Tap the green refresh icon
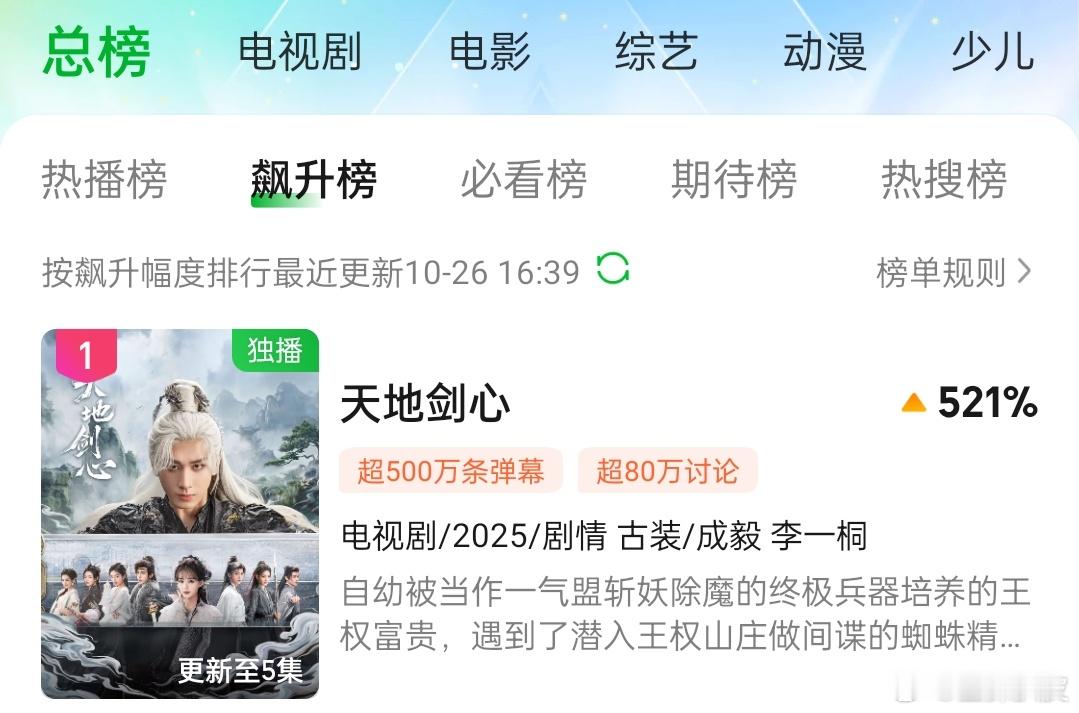This screenshot has height=713, width=1079. [612, 268]
